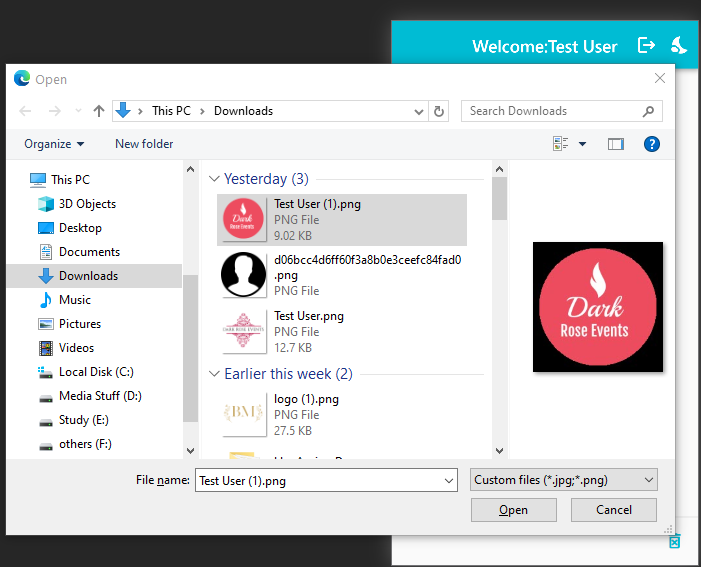This screenshot has height=567, width=701.
Task: Click the search magnifier icon
Action: click(648, 111)
